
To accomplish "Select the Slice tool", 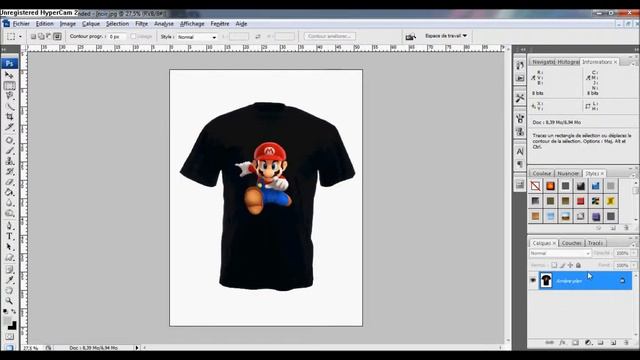I will [9, 127].
